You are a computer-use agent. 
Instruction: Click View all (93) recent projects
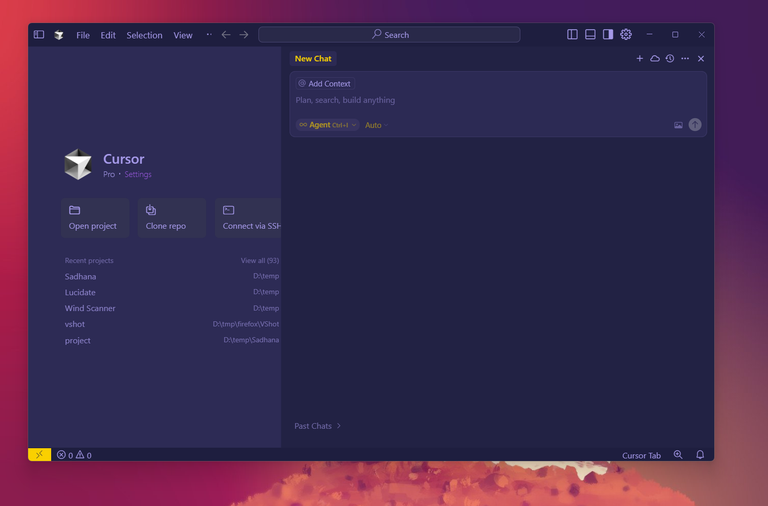pyautogui.click(x=260, y=261)
